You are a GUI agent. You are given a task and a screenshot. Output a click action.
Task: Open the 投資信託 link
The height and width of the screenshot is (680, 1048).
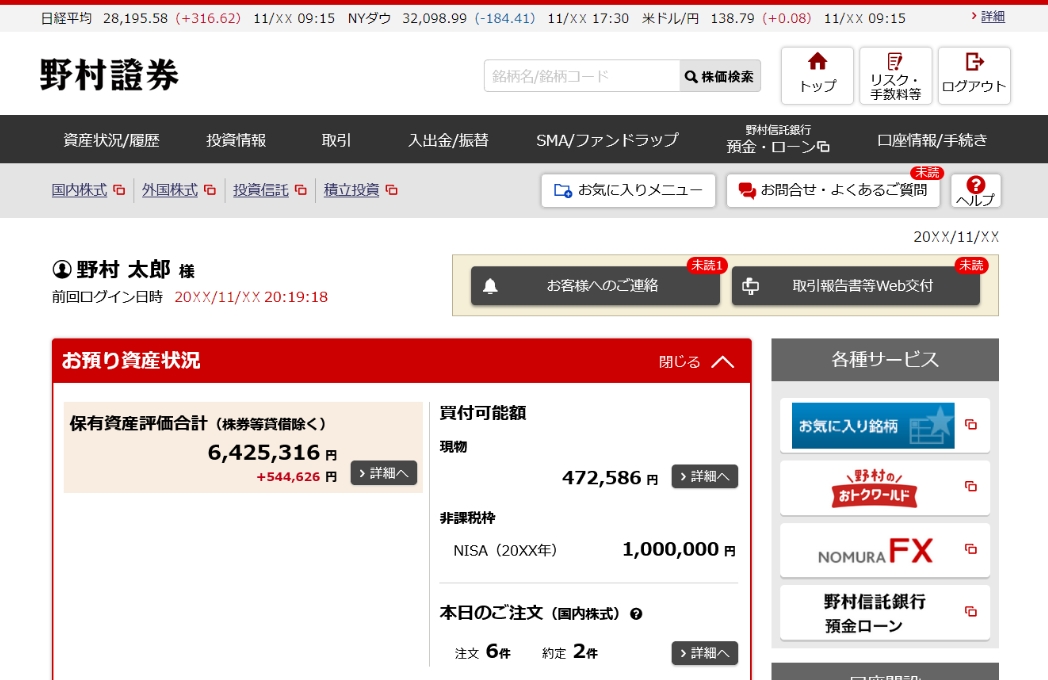coord(261,191)
